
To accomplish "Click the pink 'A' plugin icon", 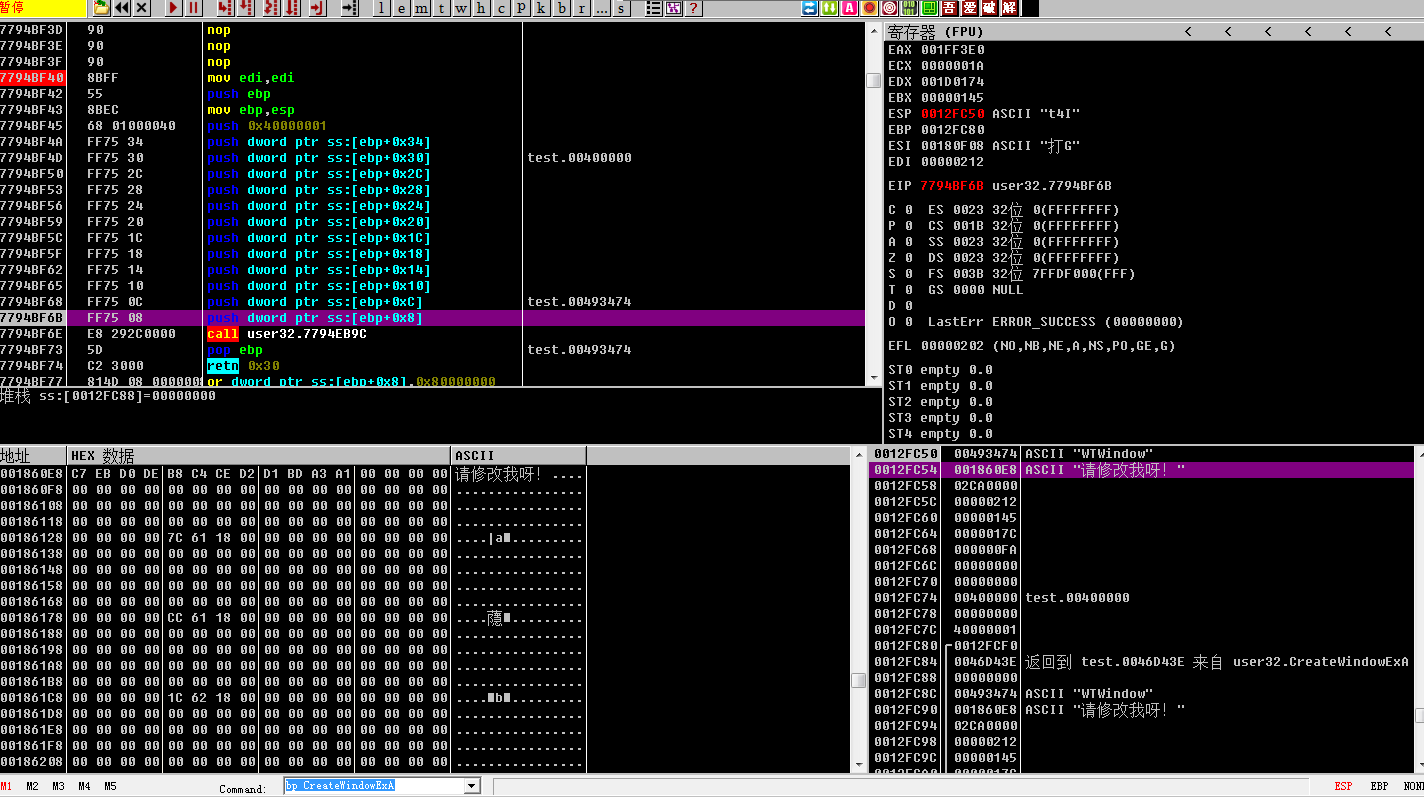I will click(x=849, y=8).
